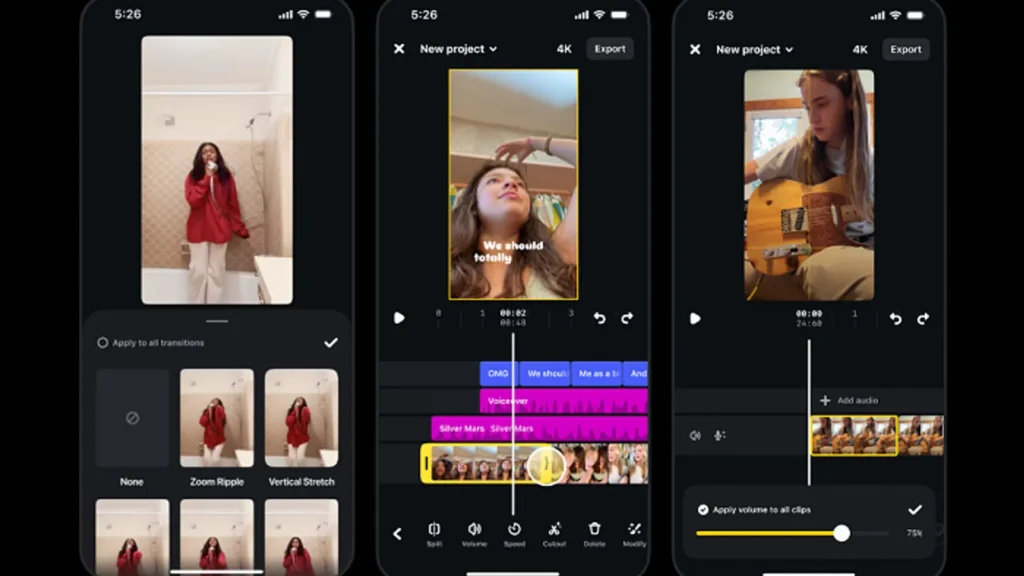1024x576 pixels.
Task: Collapse the toolbar with the back chevron left of Split
Action: tap(397, 534)
